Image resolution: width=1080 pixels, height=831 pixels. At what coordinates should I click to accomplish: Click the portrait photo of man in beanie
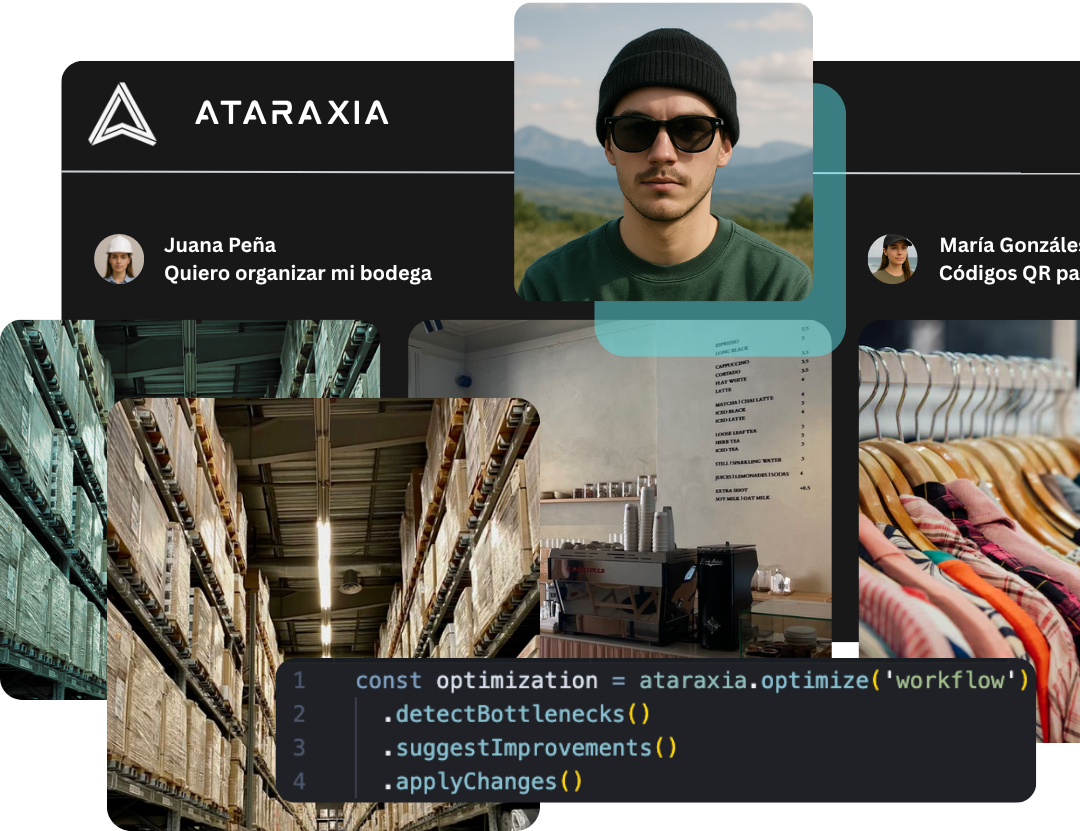coord(663,150)
